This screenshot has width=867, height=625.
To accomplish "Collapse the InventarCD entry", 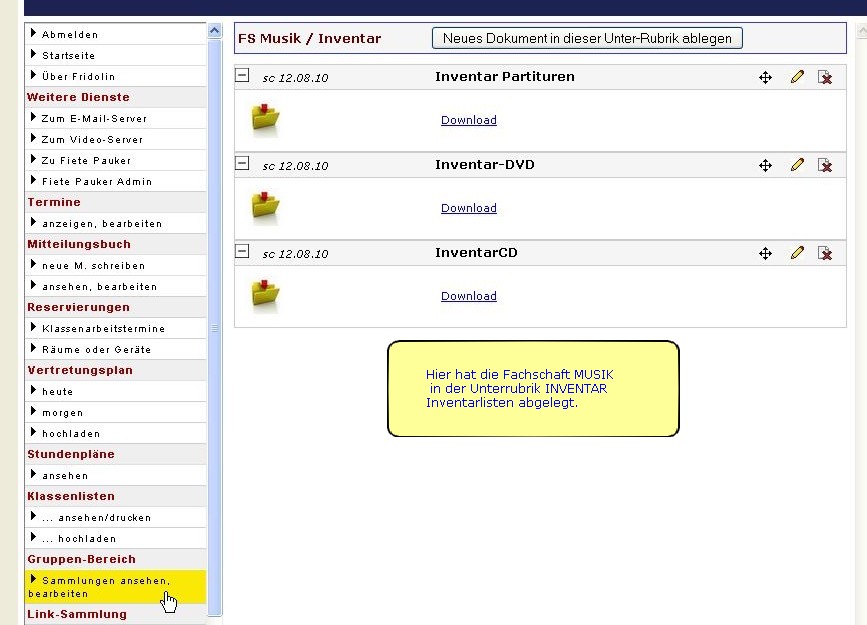I will tap(242, 251).
